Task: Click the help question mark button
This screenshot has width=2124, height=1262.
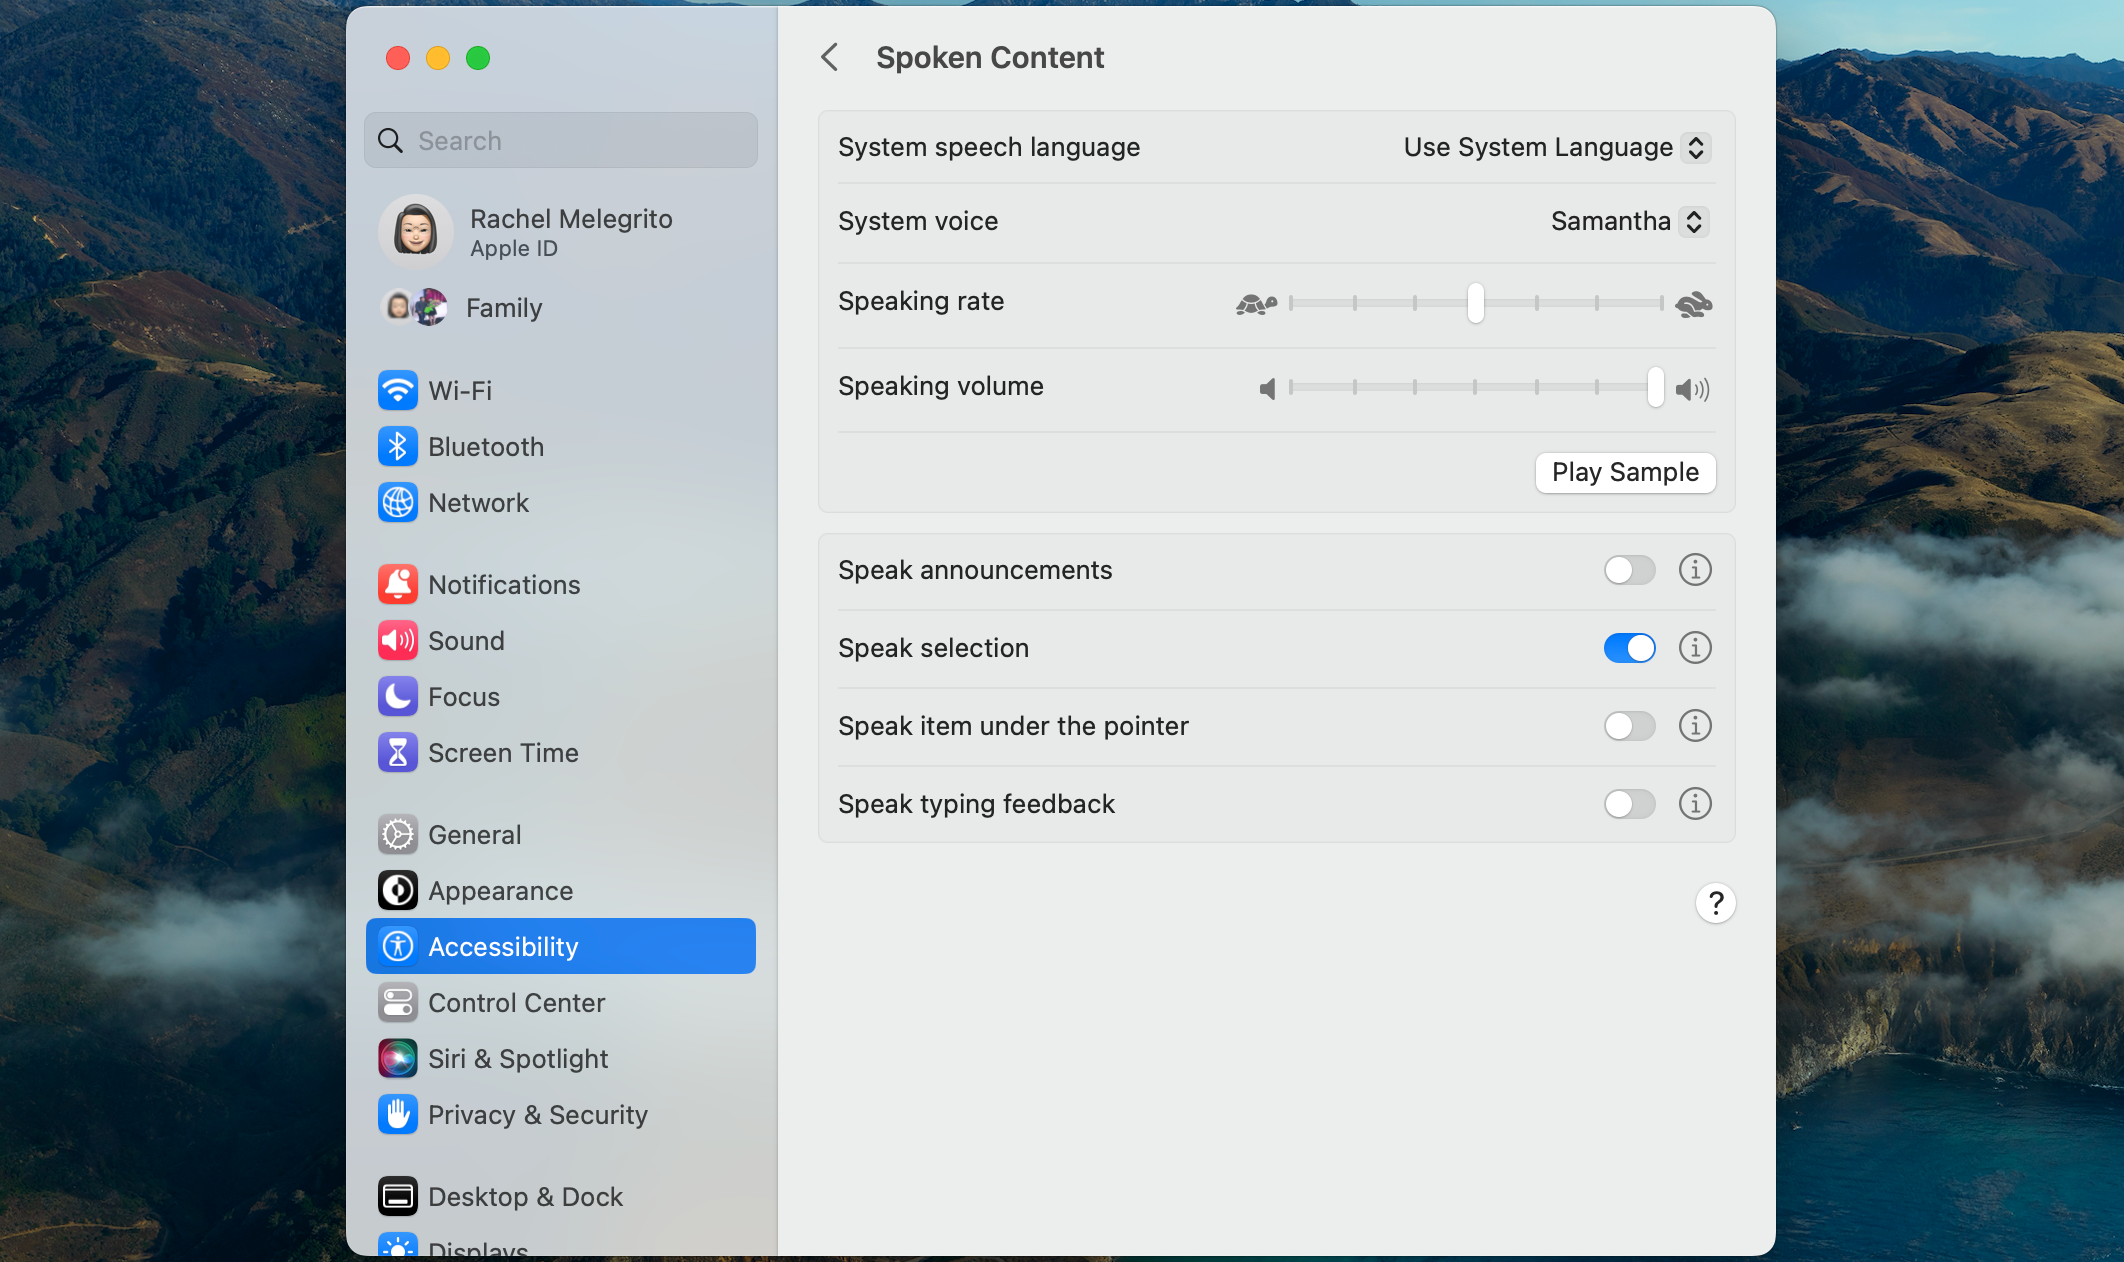Action: pos(1716,903)
